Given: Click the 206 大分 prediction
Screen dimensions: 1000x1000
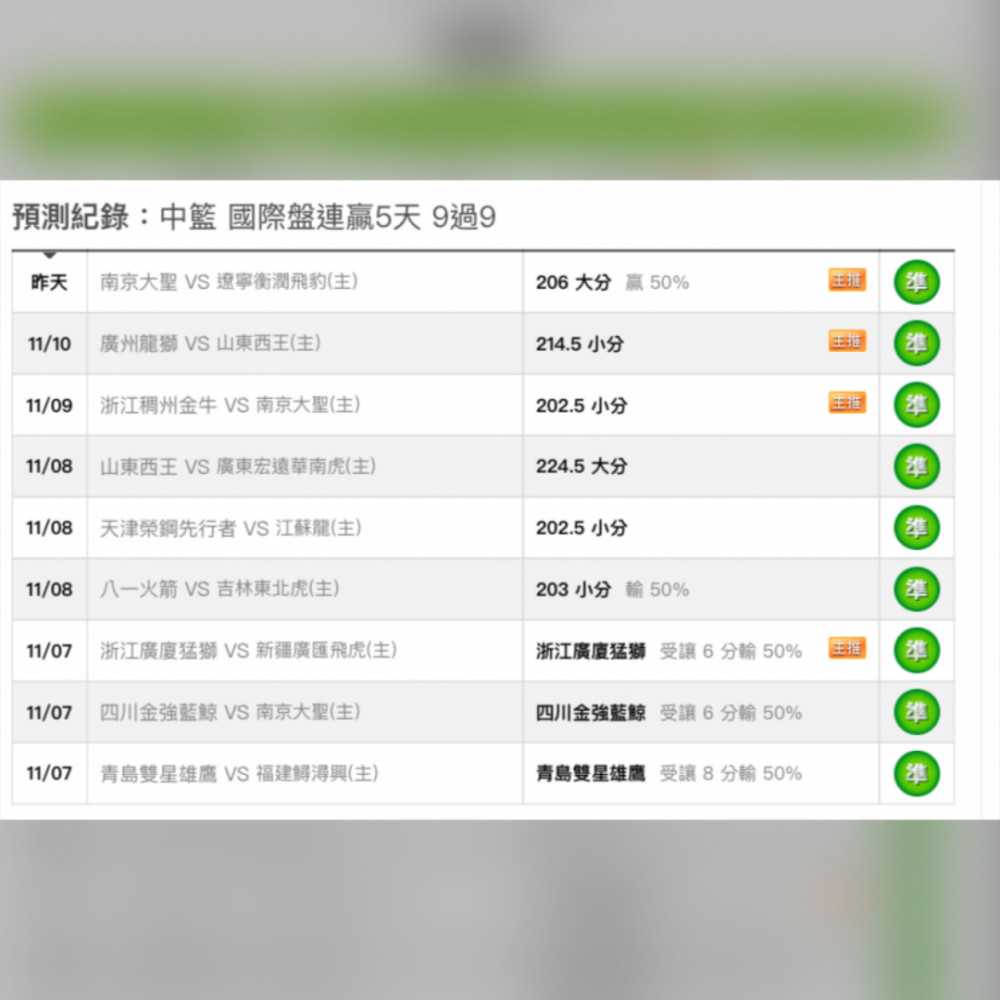Looking at the screenshot, I should coord(573,282).
